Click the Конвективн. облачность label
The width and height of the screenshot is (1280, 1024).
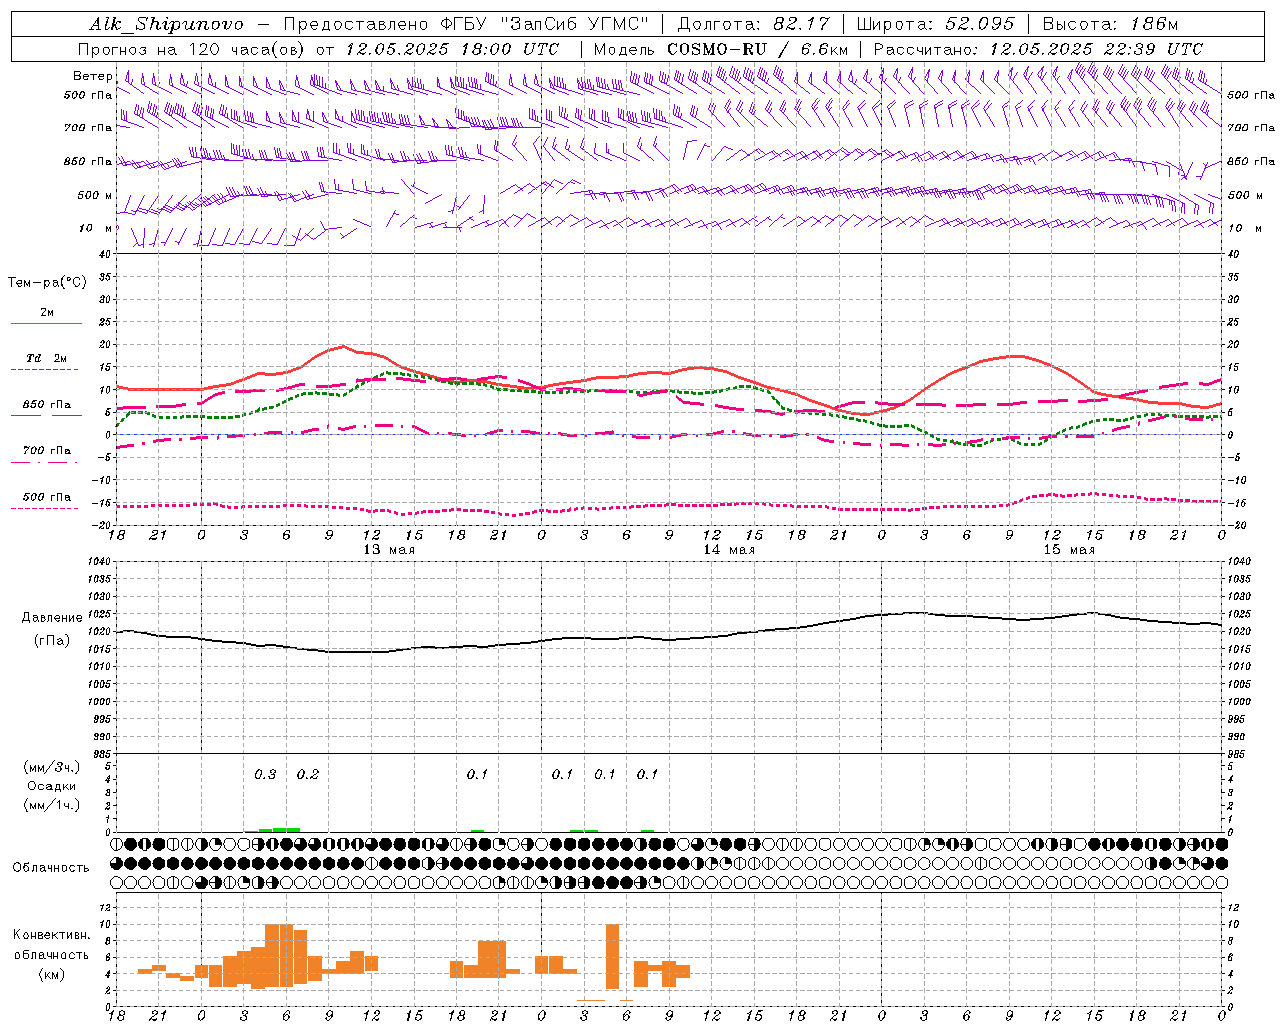[x=51, y=945]
